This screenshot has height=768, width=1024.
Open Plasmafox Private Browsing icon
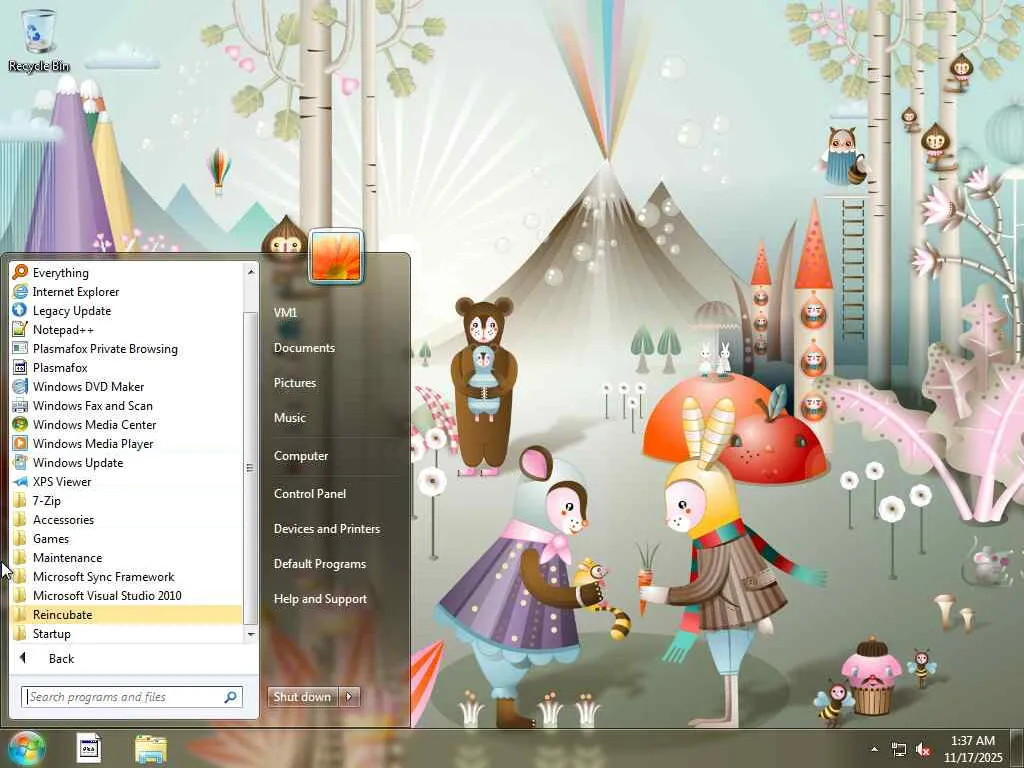[x=20, y=348]
